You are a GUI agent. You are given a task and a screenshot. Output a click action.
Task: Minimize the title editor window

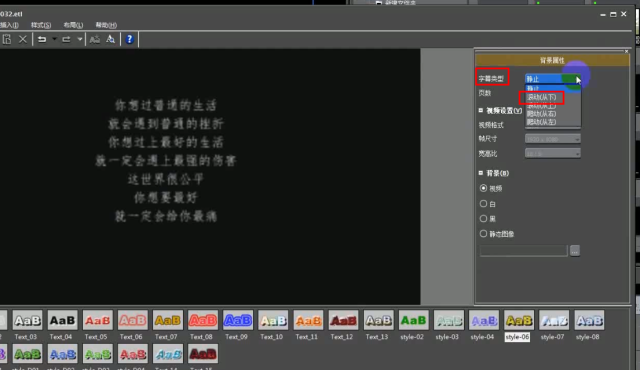603,15
